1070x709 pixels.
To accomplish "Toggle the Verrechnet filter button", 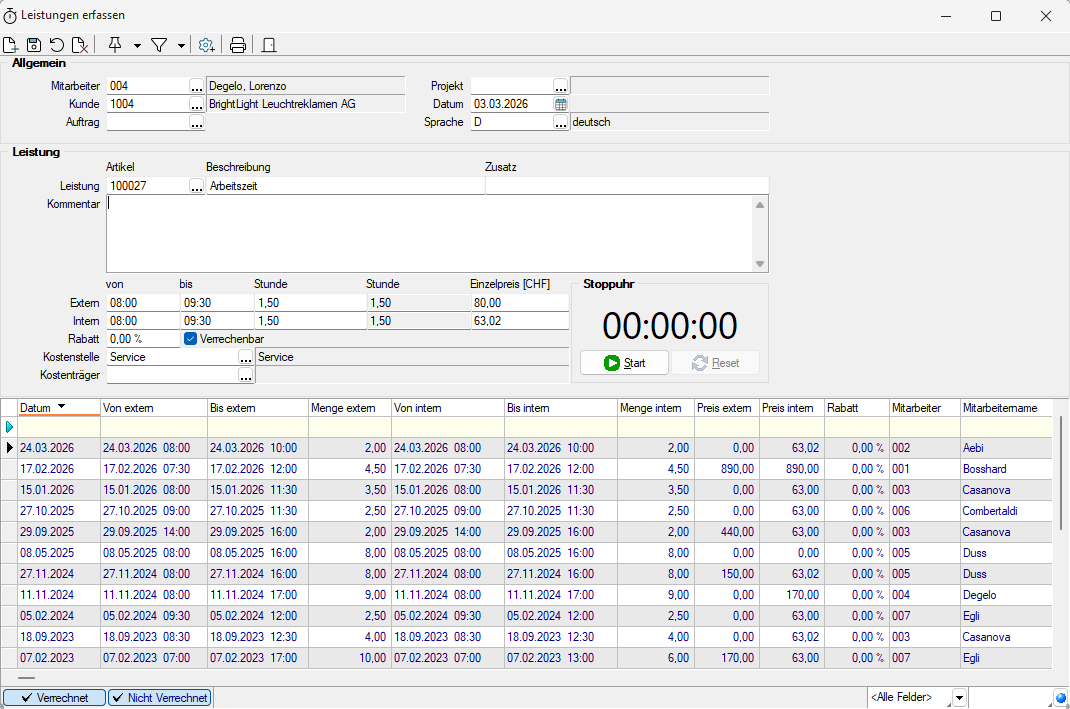I will pos(54,698).
